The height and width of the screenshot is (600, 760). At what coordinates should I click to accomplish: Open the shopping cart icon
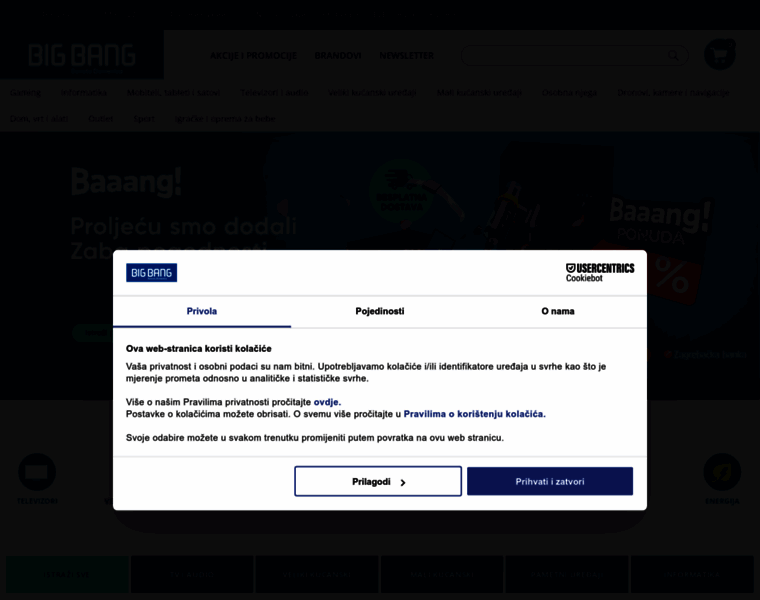tap(720, 55)
